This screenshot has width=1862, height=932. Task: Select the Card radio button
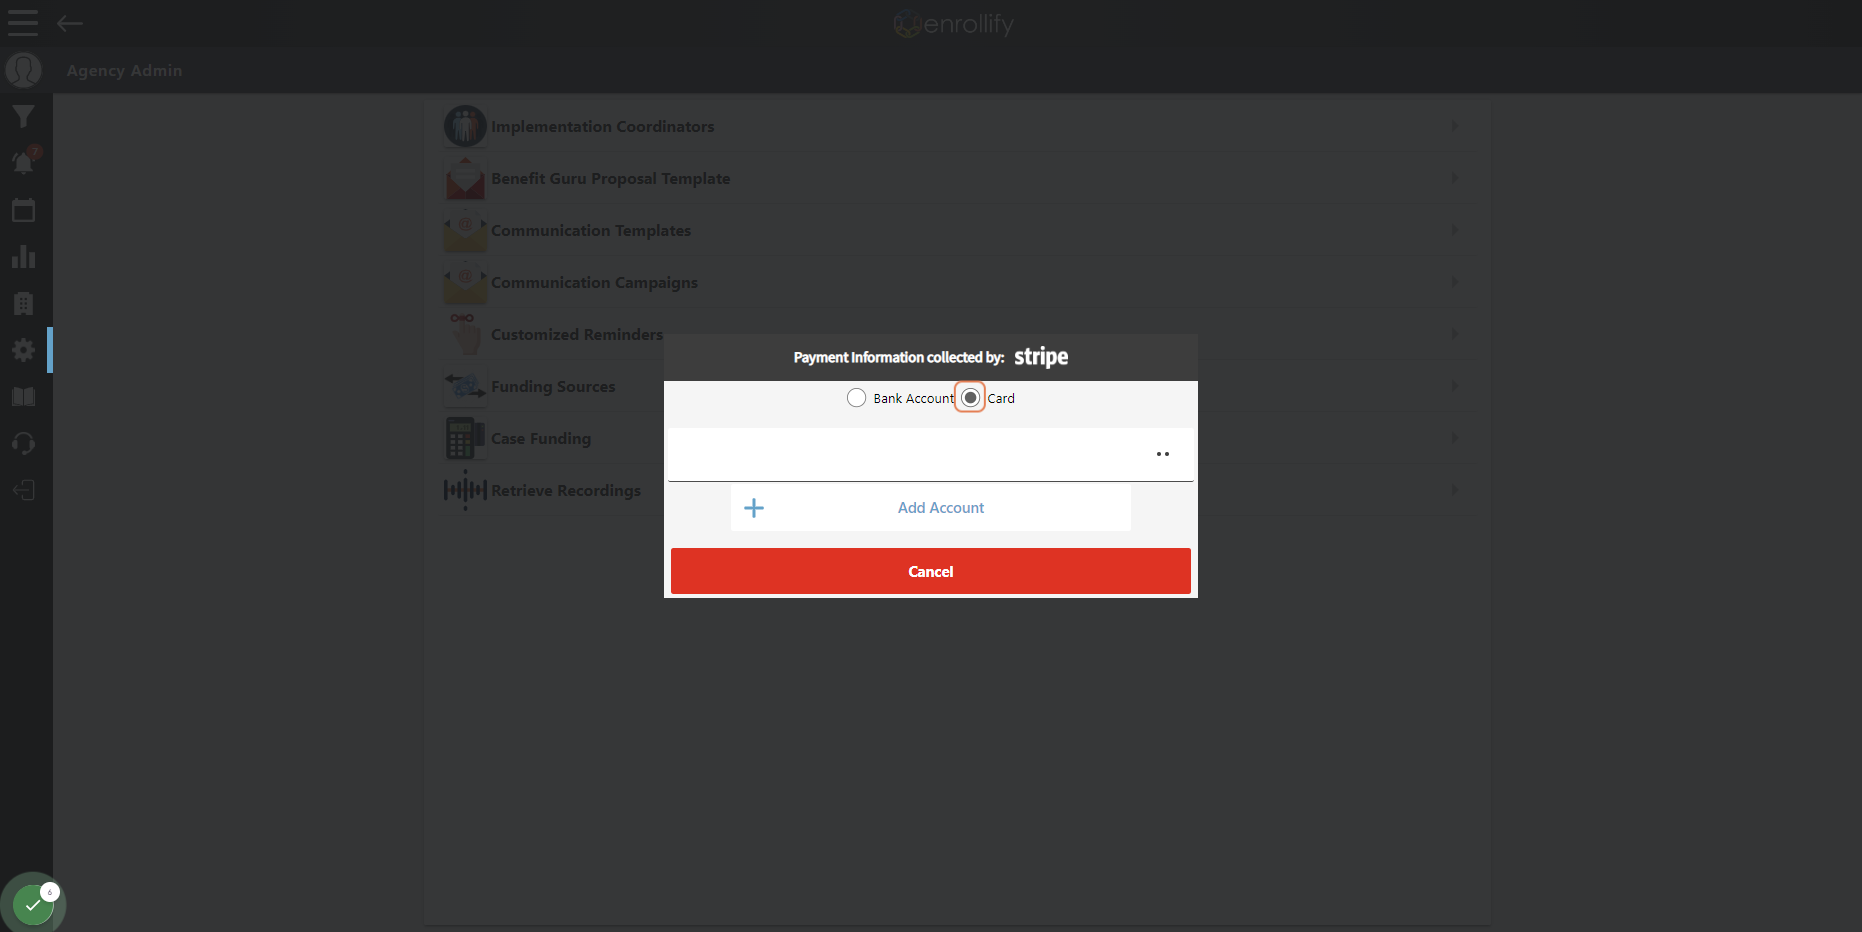[970, 398]
